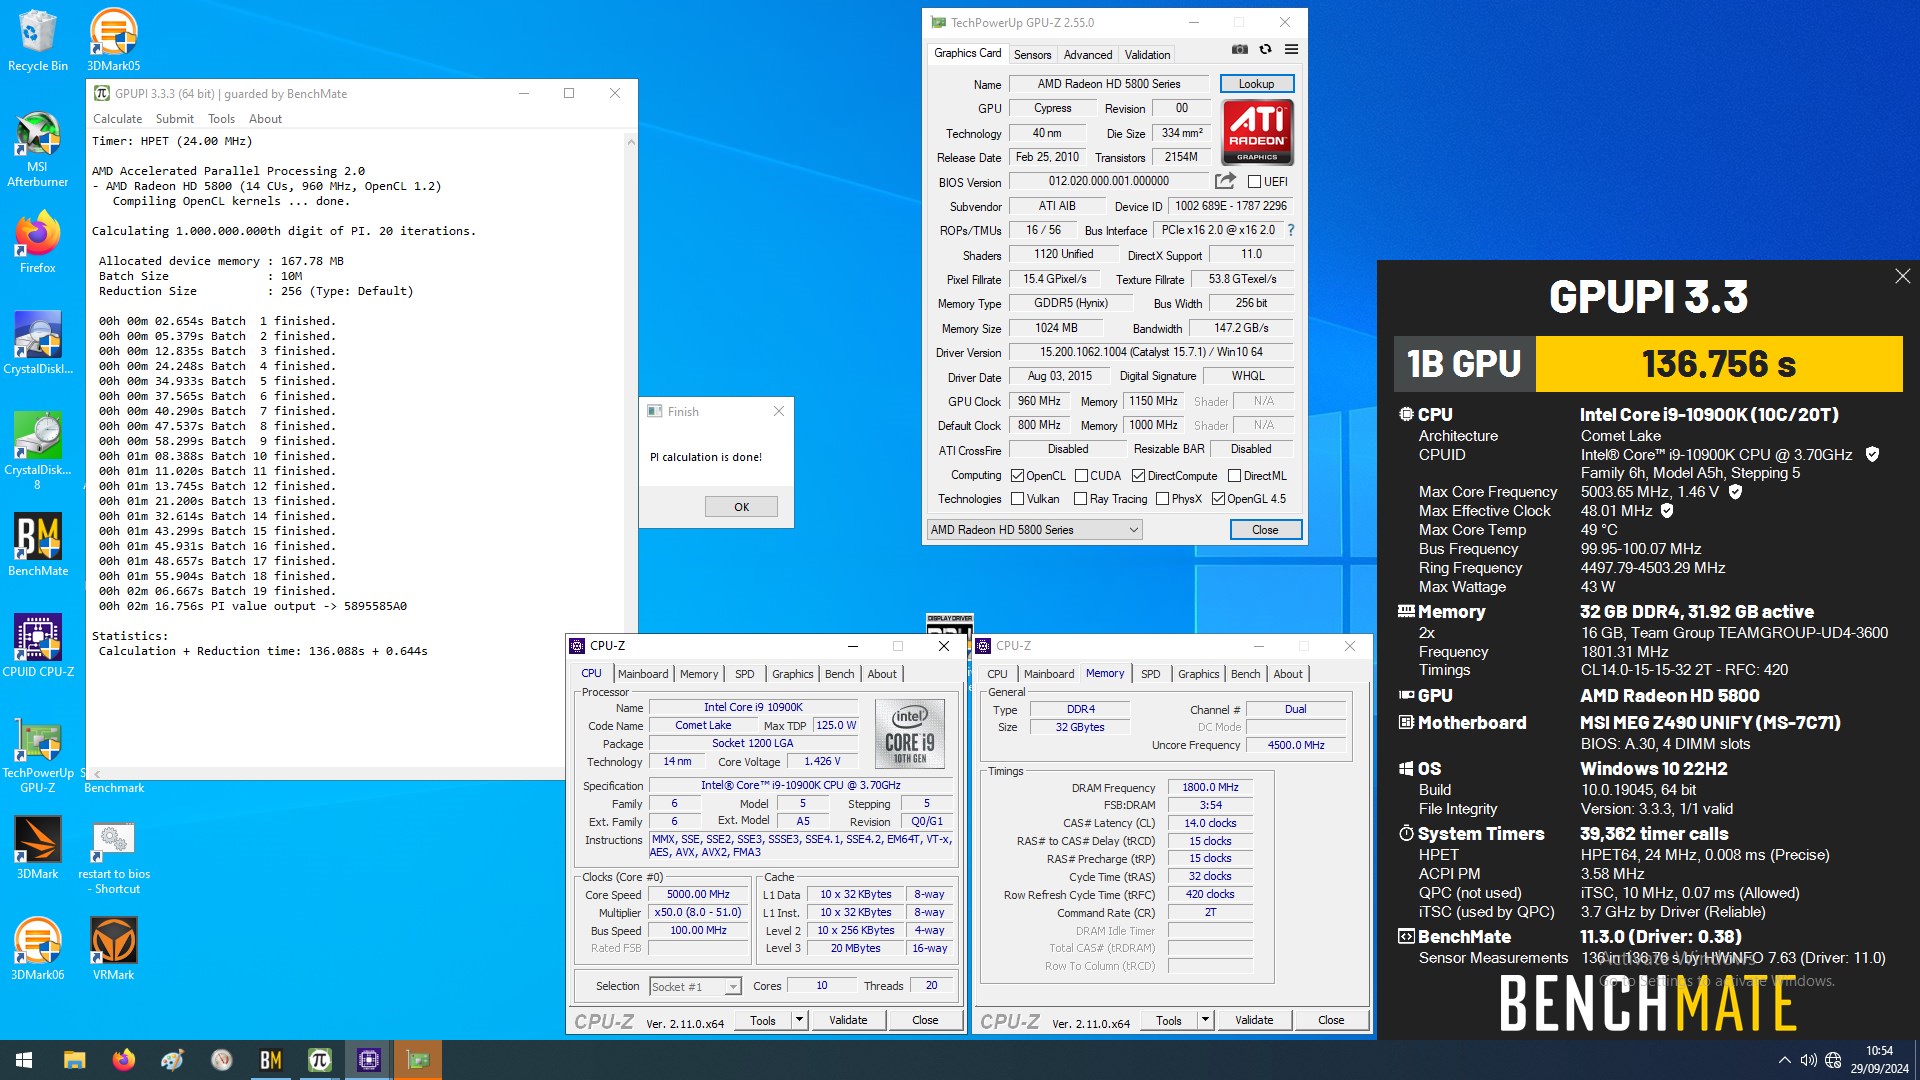This screenshot has width=1920, height=1080.
Task: Toggle the Ray Tracing checkbox
Action: tap(1080, 499)
